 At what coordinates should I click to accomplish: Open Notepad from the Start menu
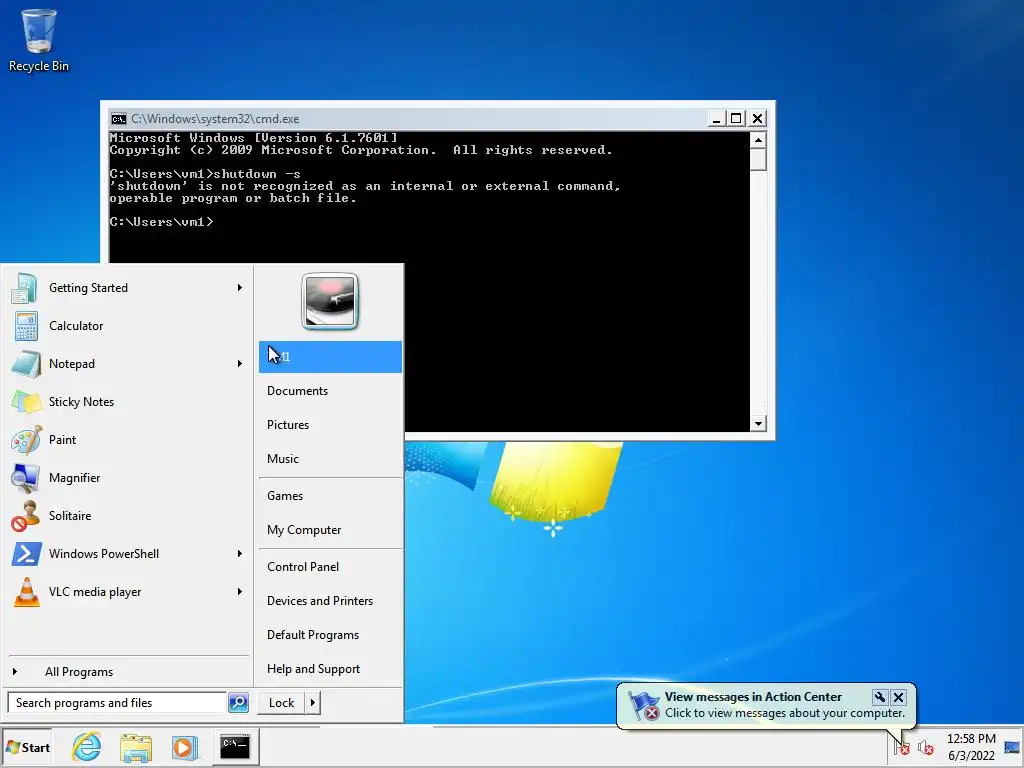(72, 364)
